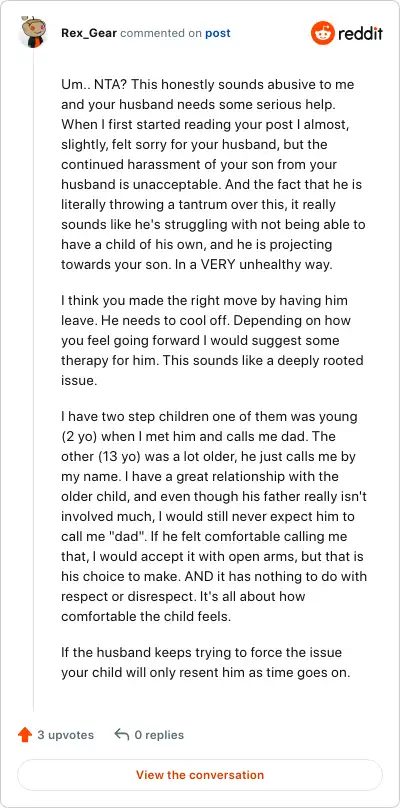
Task: Click the paragraph starting 'I have two step children'
Action: click(x=213, y=516)
